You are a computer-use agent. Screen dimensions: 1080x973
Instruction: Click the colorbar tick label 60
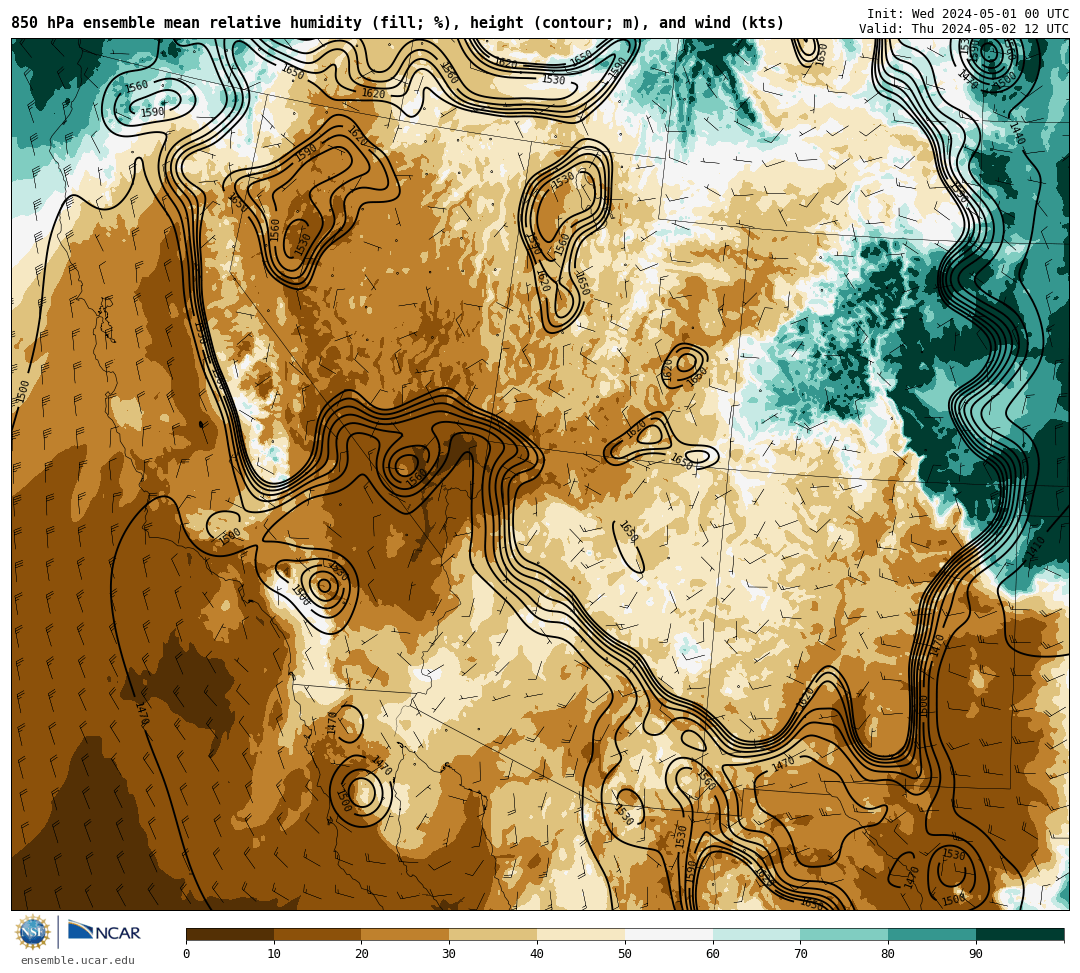tap(713, 954)
